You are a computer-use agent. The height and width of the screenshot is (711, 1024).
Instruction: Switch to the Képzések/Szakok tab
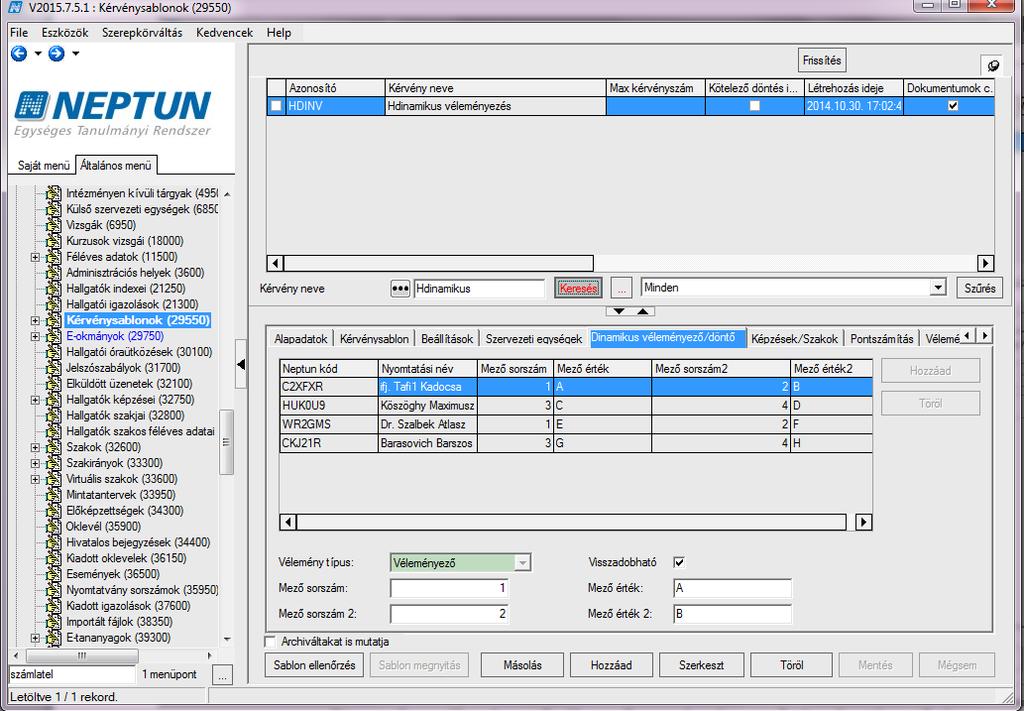pos(794,339)
